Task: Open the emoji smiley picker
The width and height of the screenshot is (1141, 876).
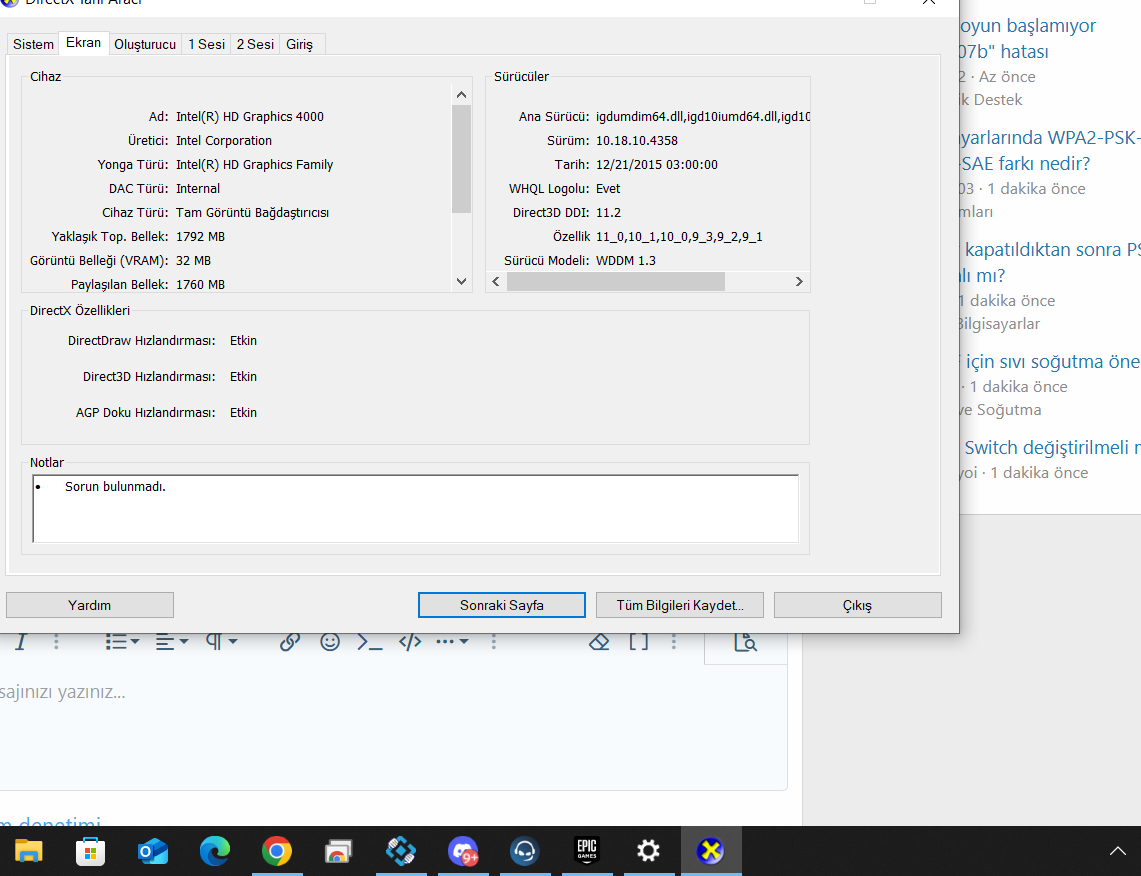Action: click(x=330, y=642)
